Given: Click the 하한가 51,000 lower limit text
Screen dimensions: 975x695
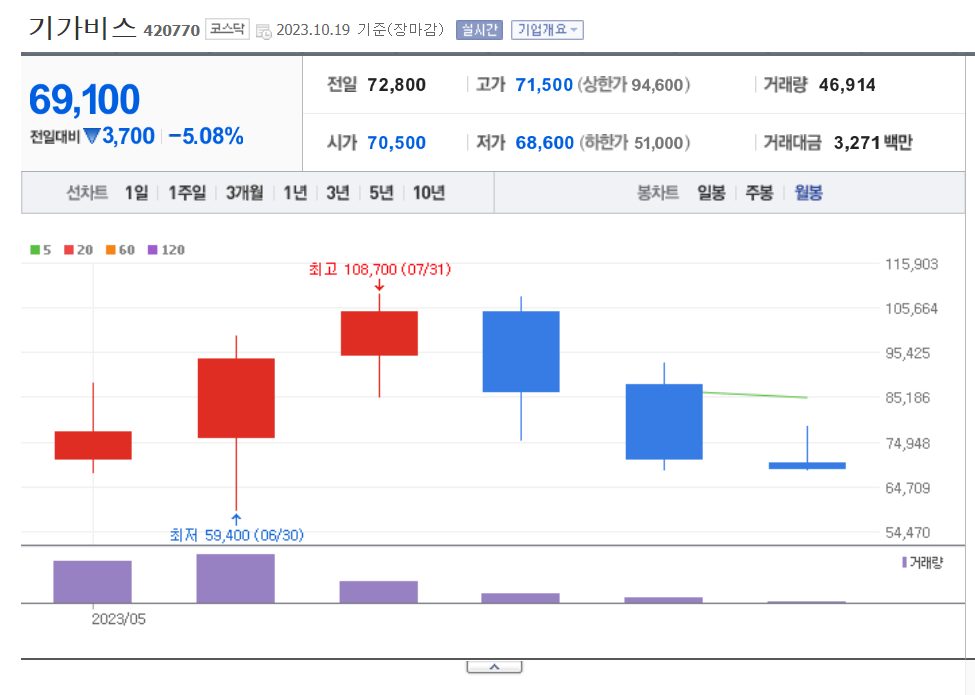Looking at the screenshot, I should 635,142.
